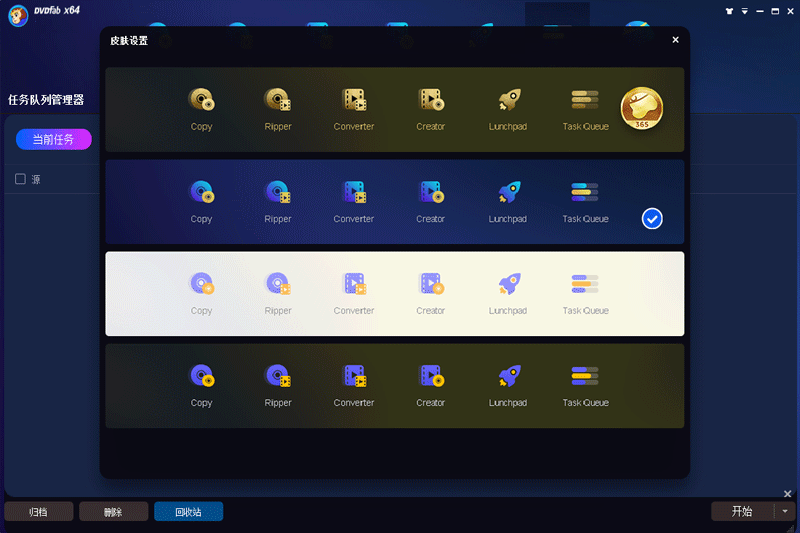
Task: Click the DVDFab logo in the title bar
Action: [17, 14]
